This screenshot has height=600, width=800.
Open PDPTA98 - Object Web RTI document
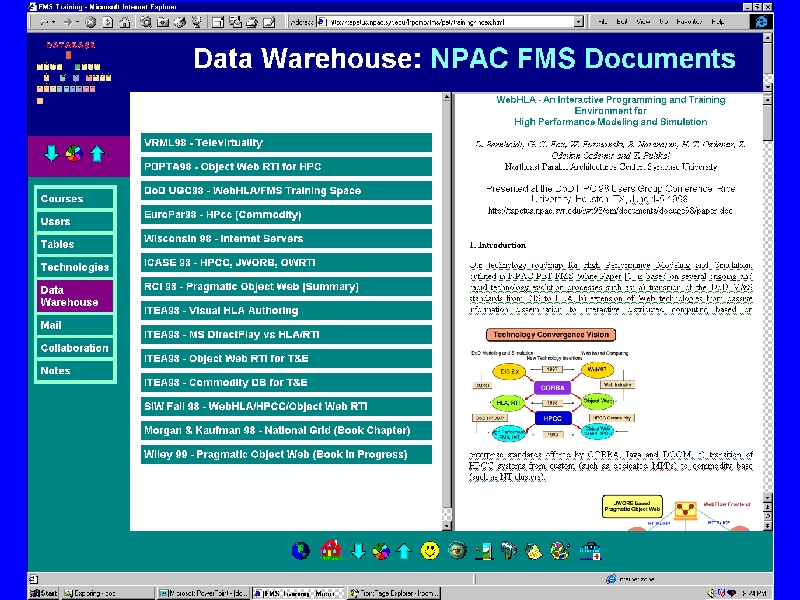(286, 167)
